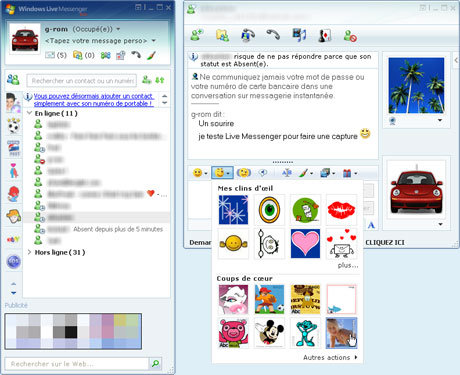
Task: Open the screen capture dropdown in chat toolbar
Action: pos(327,173)
